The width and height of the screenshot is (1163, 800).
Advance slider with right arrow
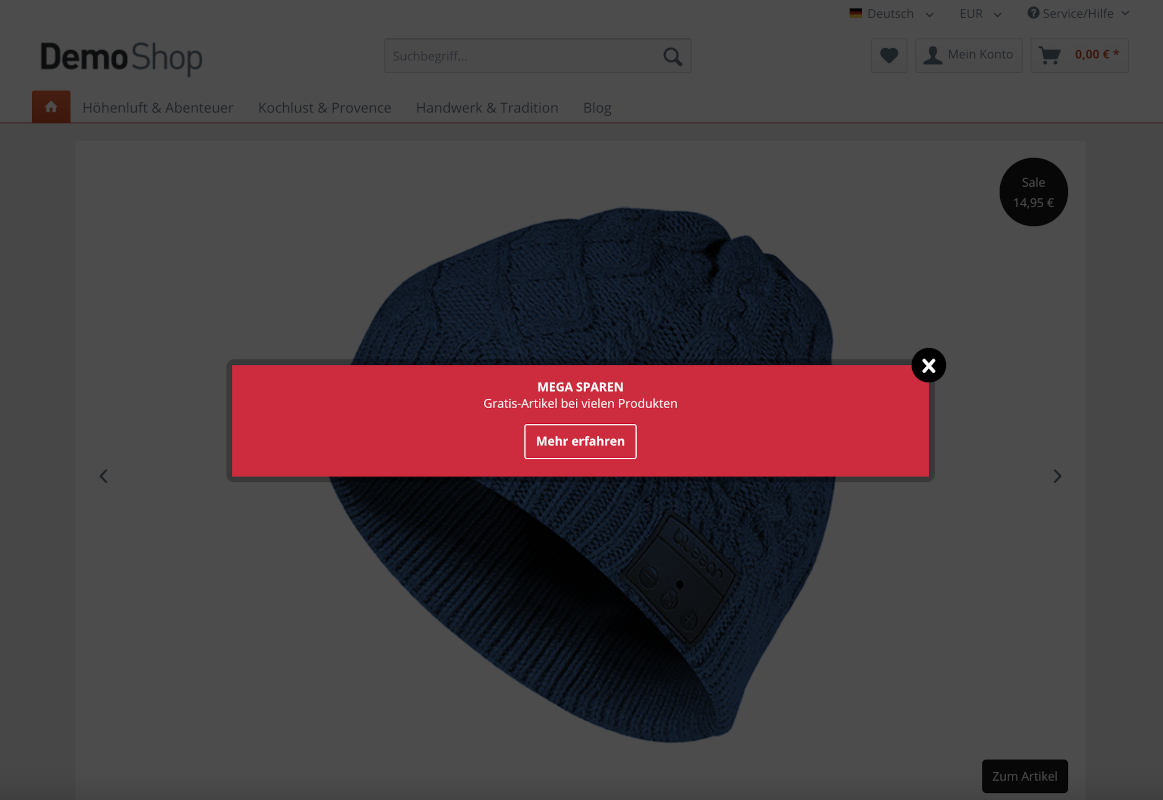click(x=1057, y=476)
